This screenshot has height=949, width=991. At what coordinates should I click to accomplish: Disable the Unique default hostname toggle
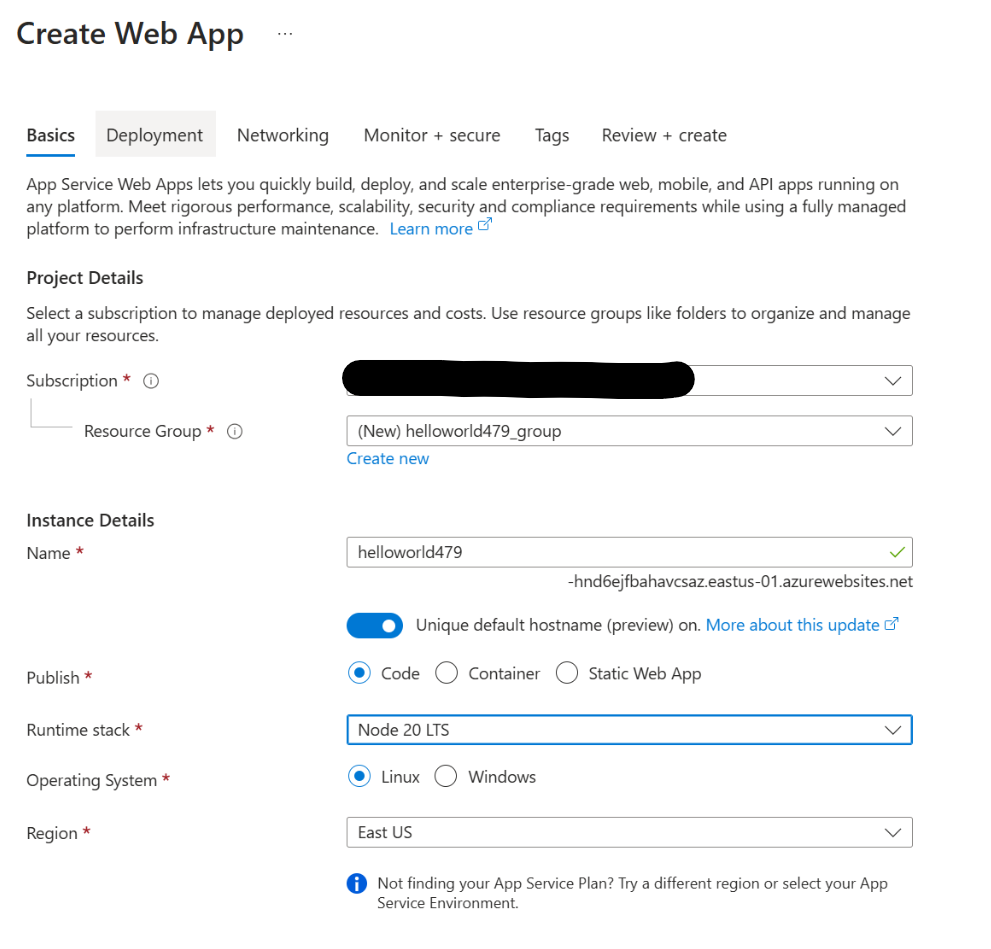tap(375, 625)
